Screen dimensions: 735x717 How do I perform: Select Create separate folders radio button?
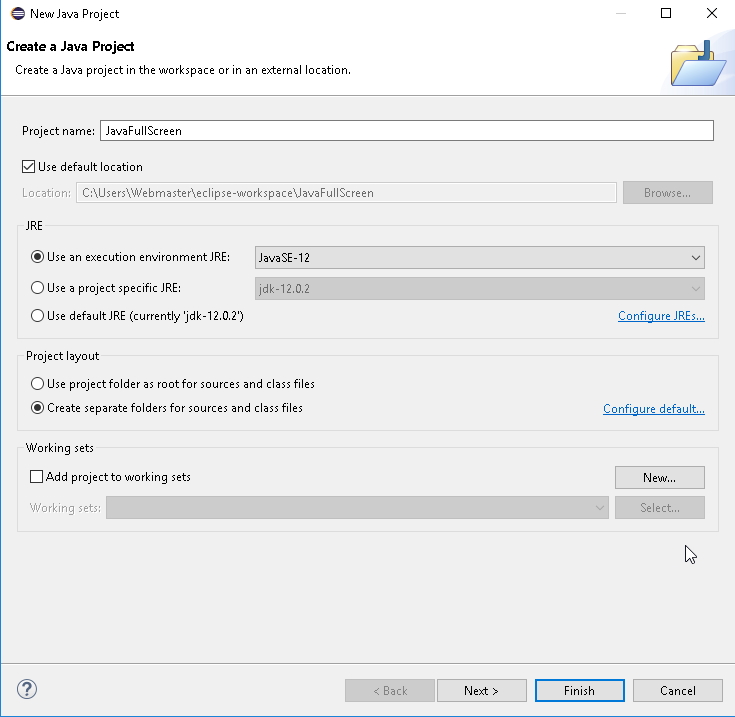coord(38,408)
